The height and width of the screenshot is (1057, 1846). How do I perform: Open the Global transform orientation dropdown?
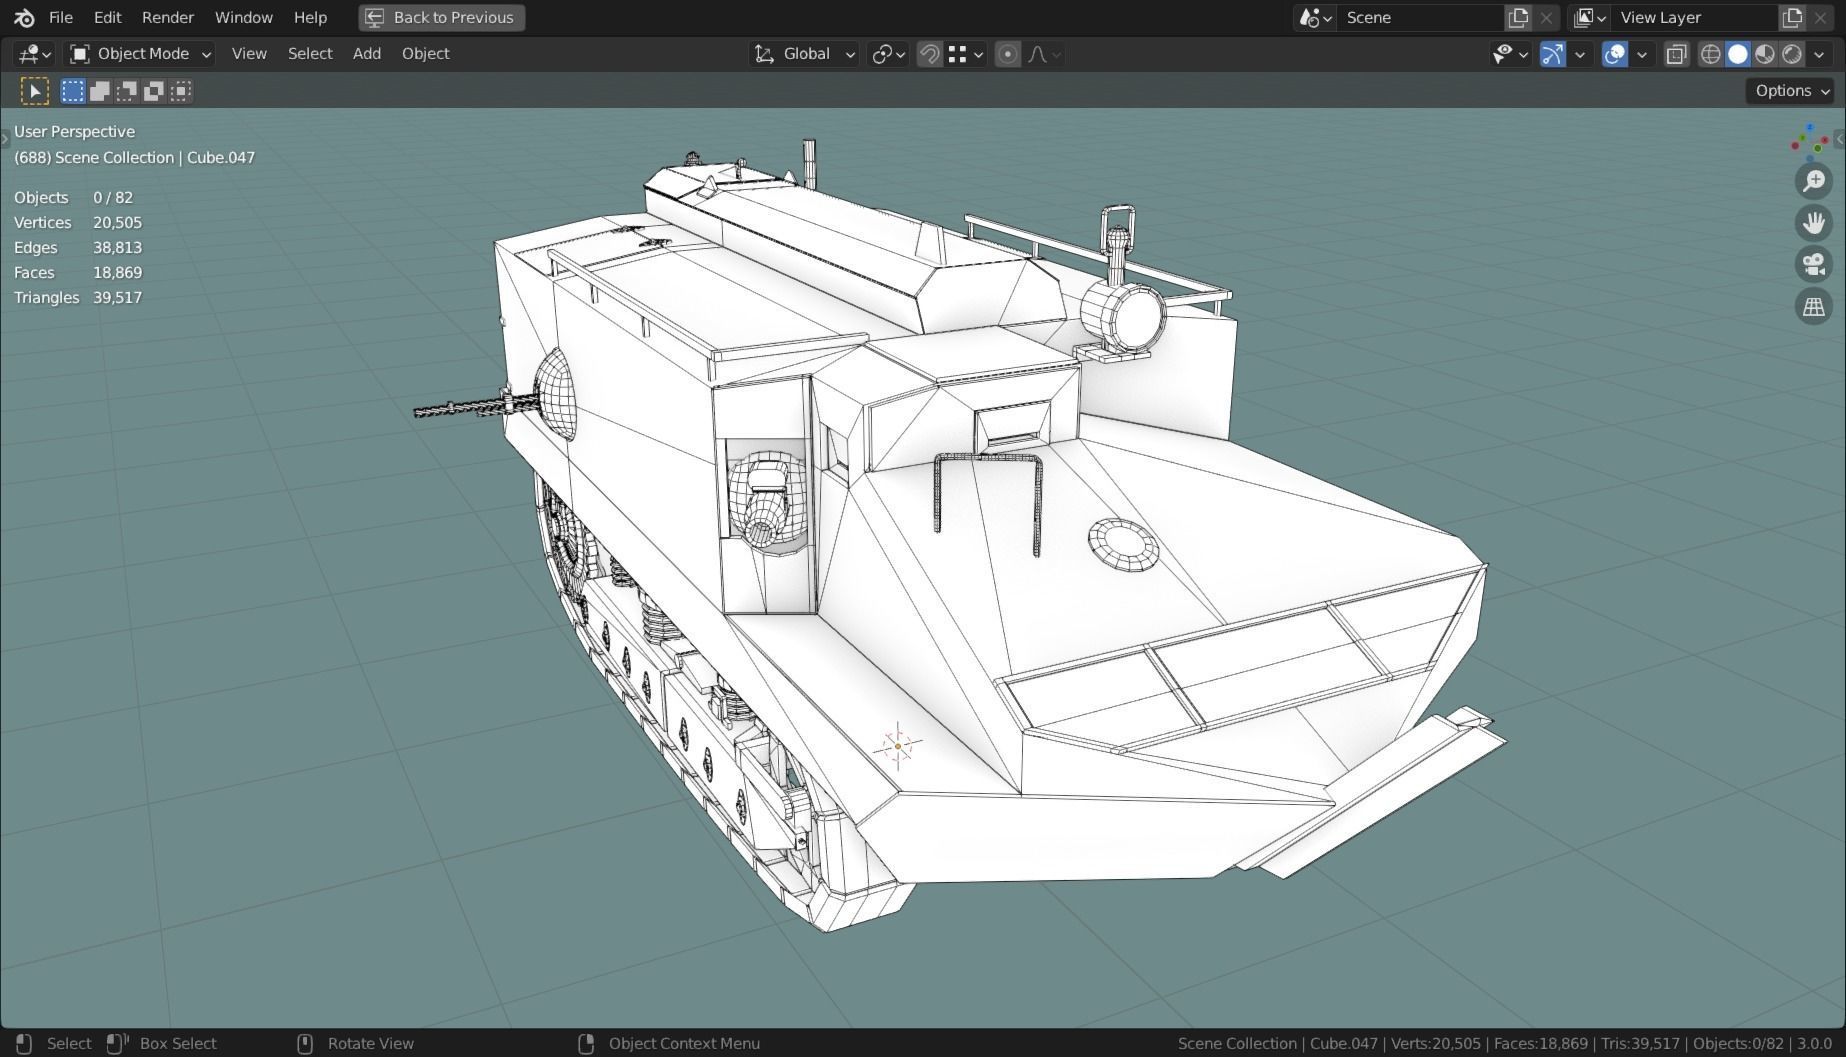[x=804, y=54]
